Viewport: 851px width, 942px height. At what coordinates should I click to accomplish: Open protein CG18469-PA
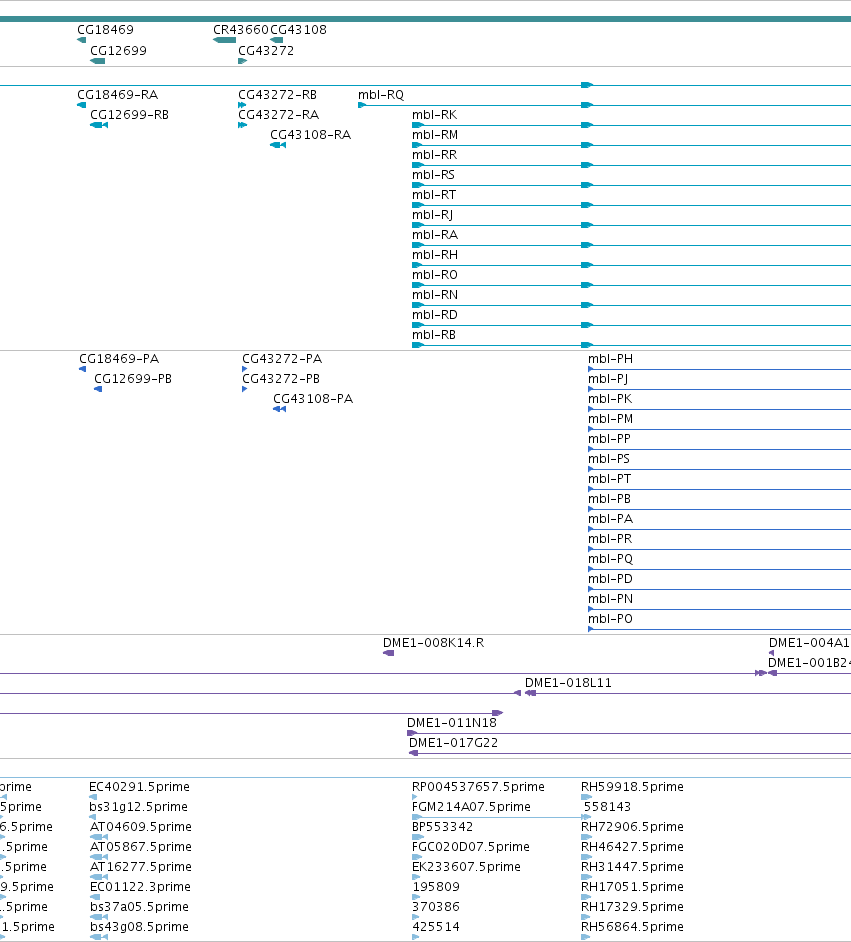[x=119, y=359]
